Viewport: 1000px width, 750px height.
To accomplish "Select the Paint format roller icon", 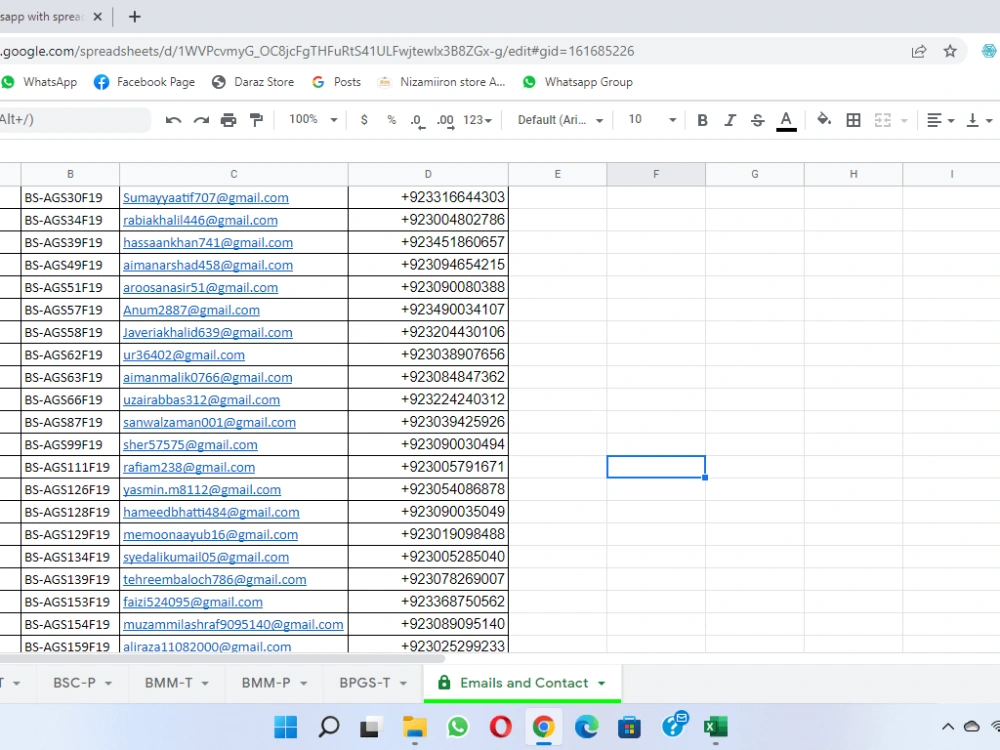I will click(256, 120).
